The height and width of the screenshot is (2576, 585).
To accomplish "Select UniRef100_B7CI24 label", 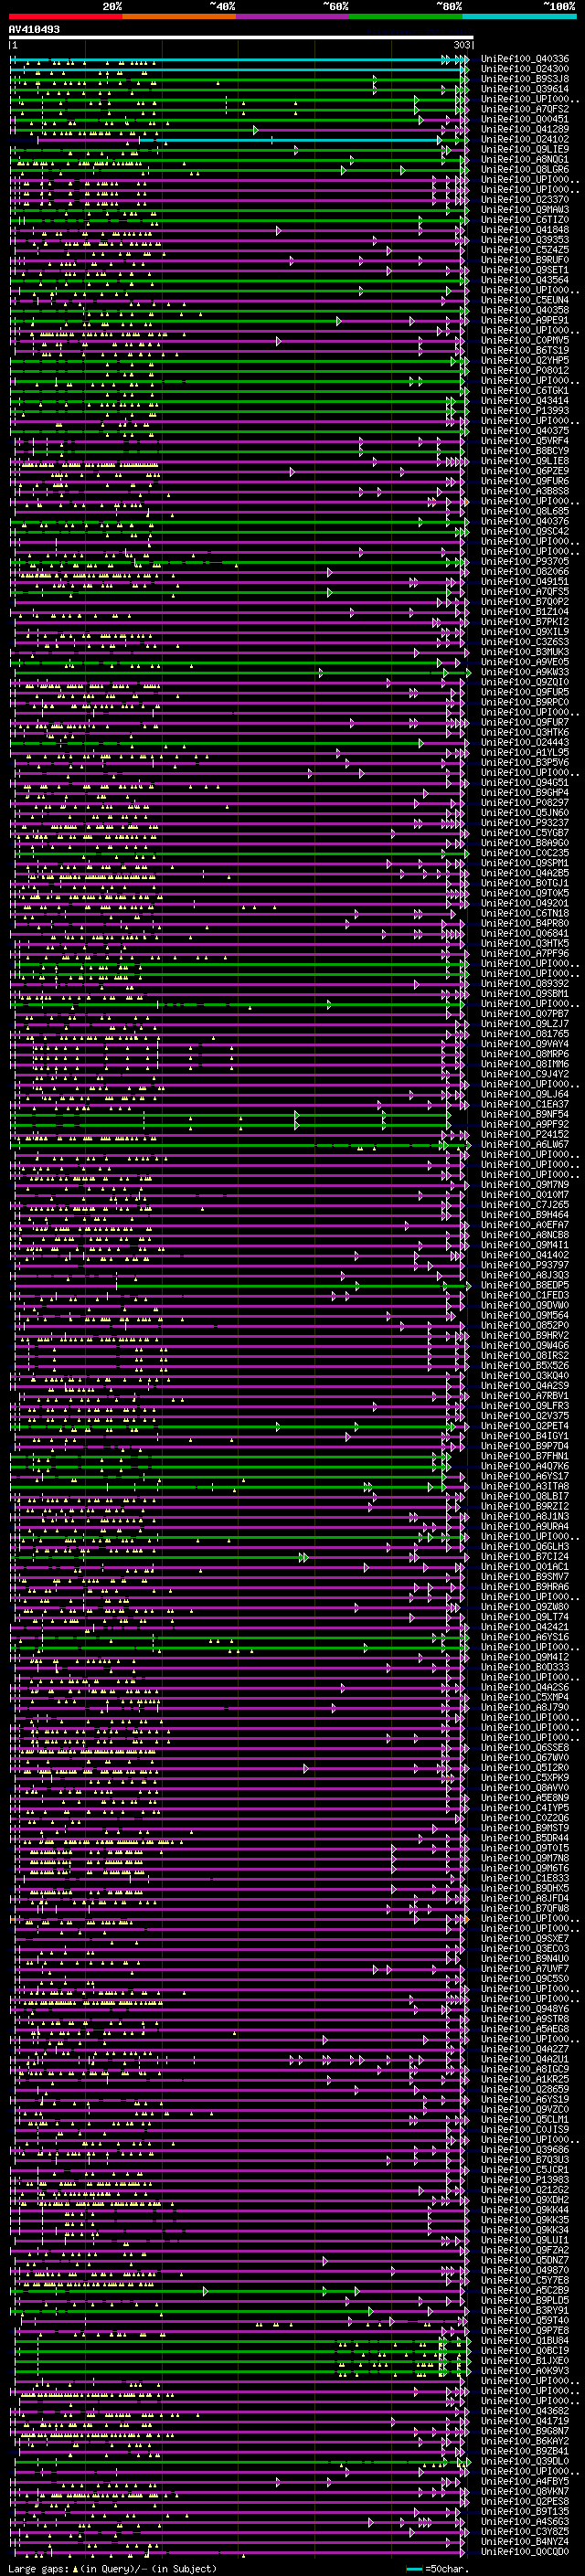I will point(524,1556).
